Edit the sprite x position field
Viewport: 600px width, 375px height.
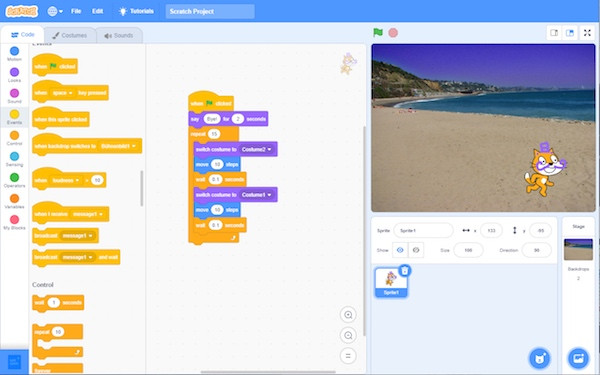[491, 230]
